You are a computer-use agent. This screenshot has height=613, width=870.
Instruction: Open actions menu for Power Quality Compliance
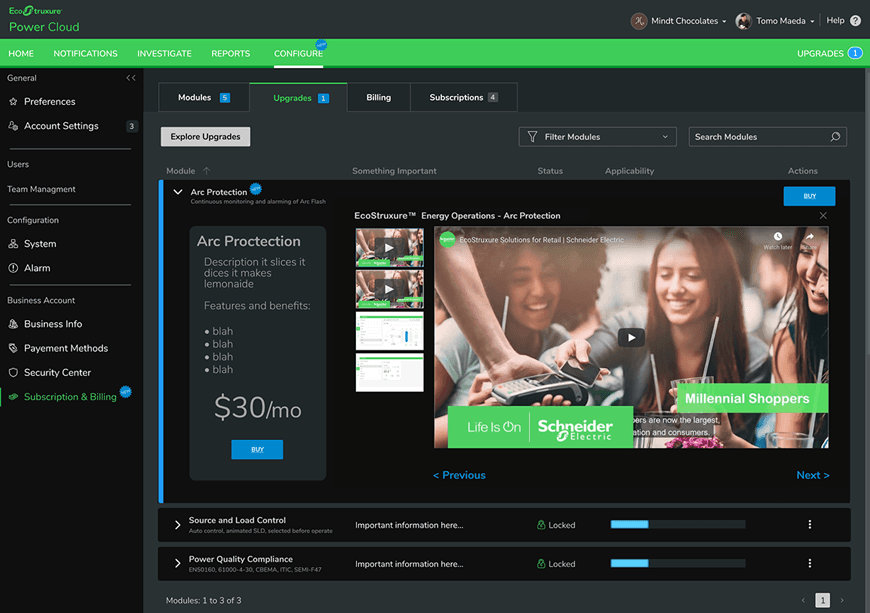[x=810, y=563]
